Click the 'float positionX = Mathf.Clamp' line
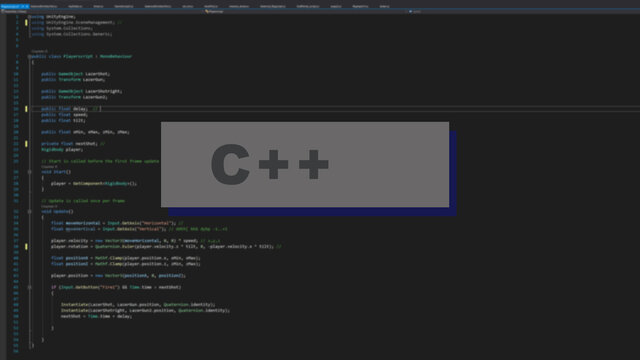Viewport: 640px width, 360px height. pyautogui.click(x=126, y=258)
